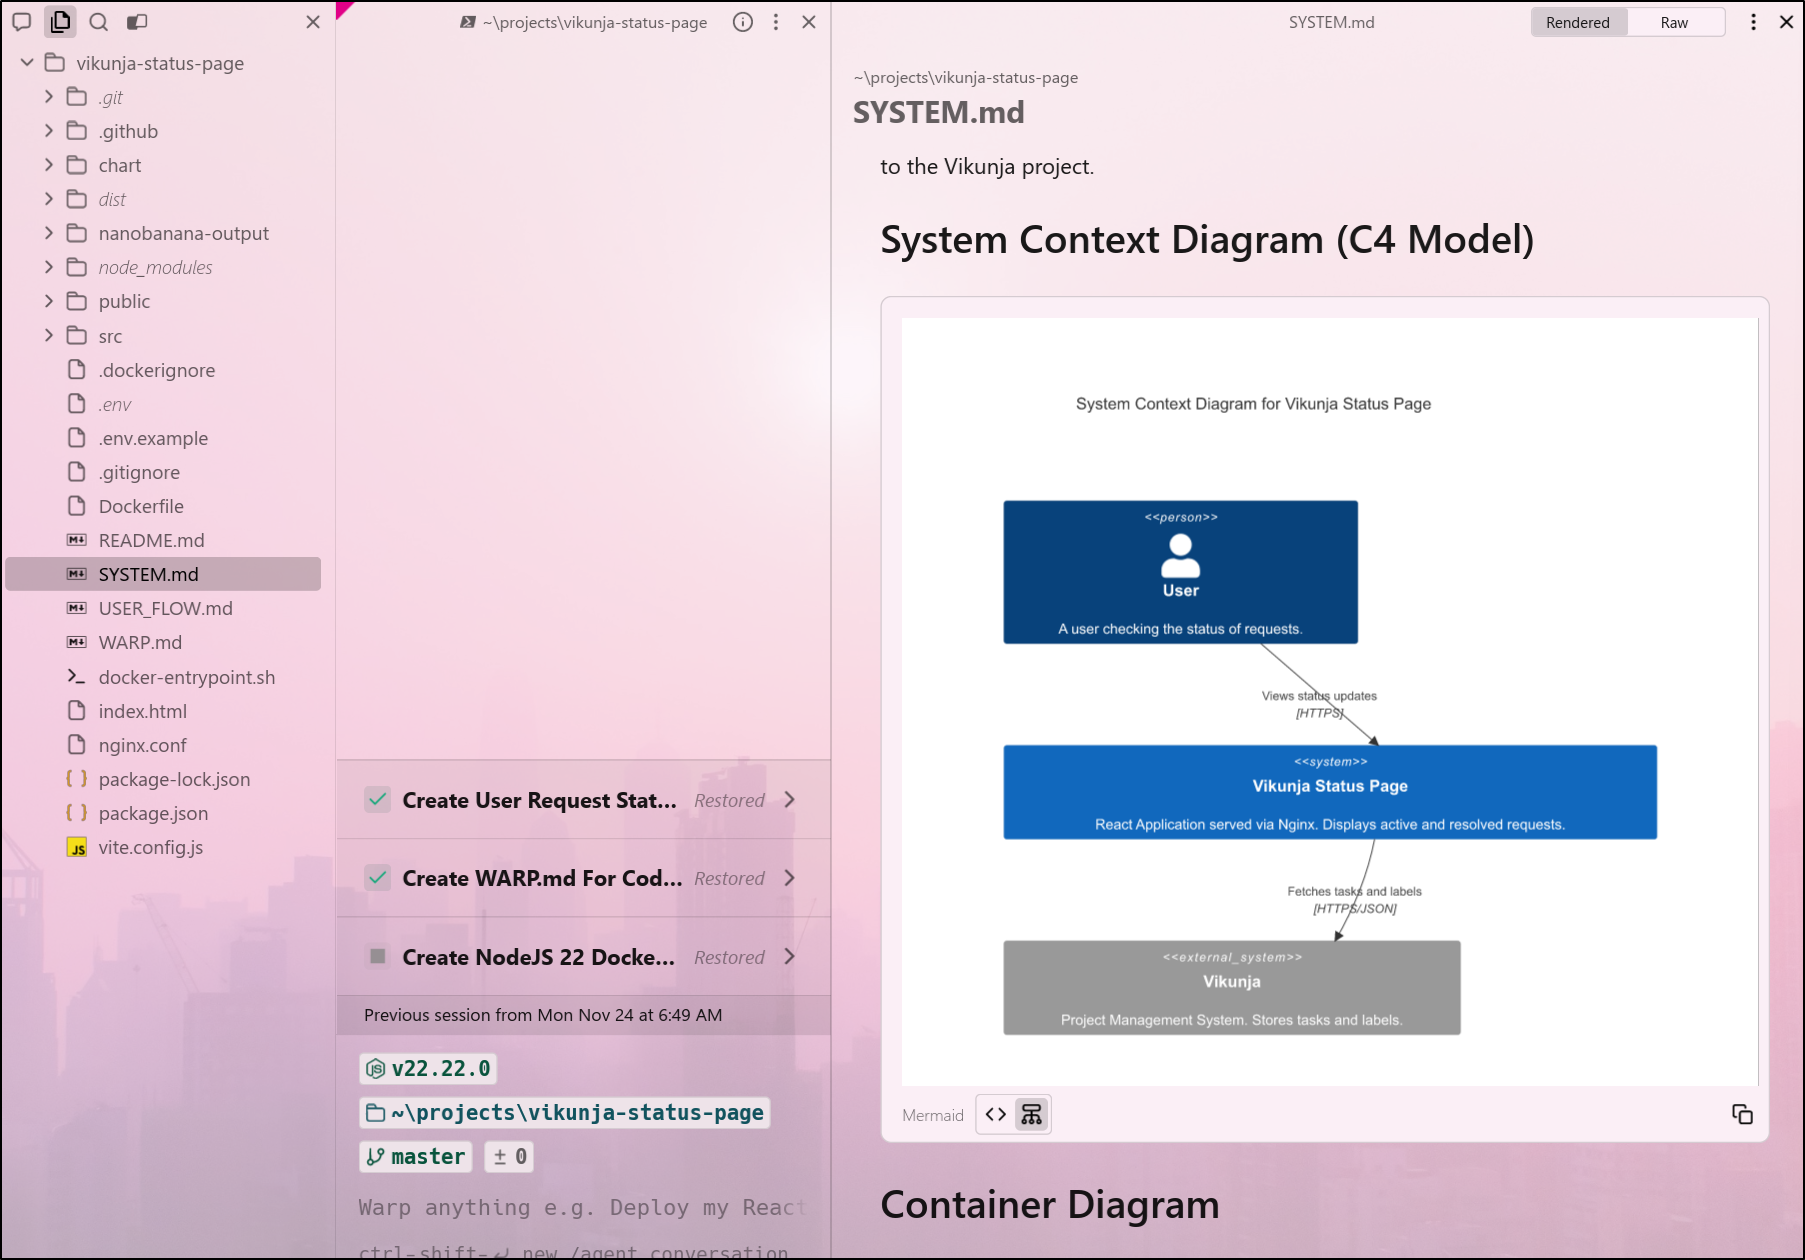Open the master git branch chip
The image size is (1805, 1260).
coord(416,1157)
